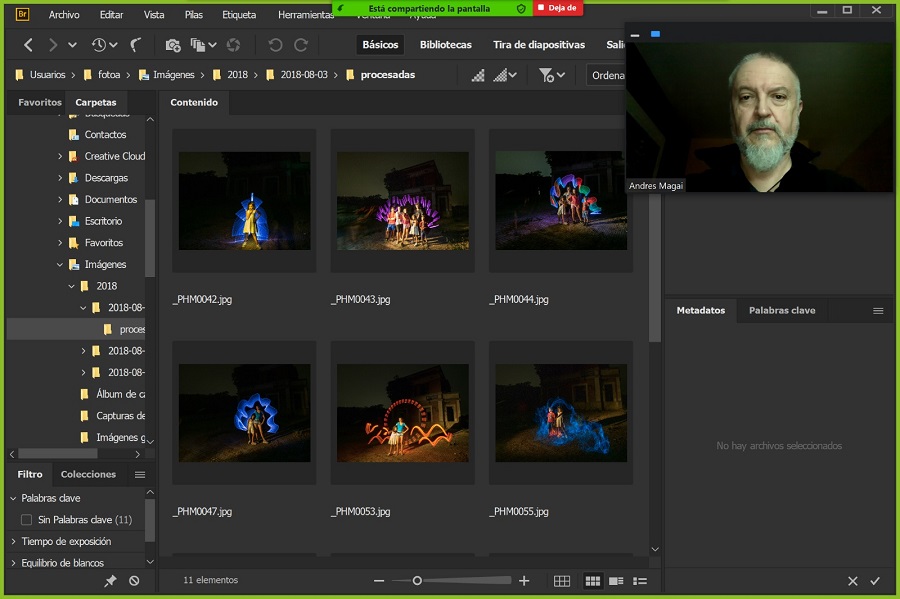
Task: Open the navigation history dropdown arrow
Action: [x=72, y=45]
